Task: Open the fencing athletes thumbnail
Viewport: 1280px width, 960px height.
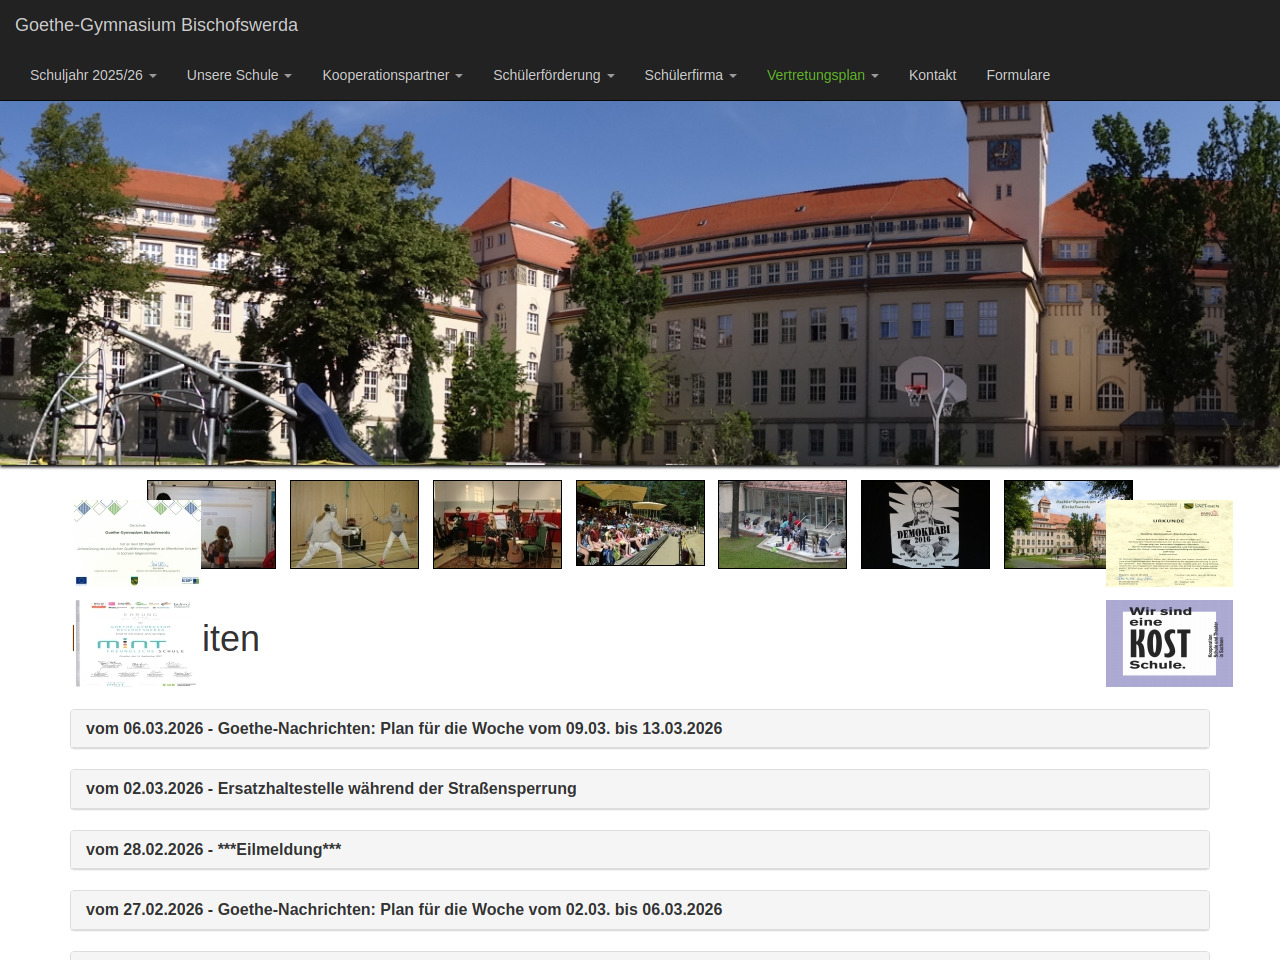Action: tap(354, 524)
